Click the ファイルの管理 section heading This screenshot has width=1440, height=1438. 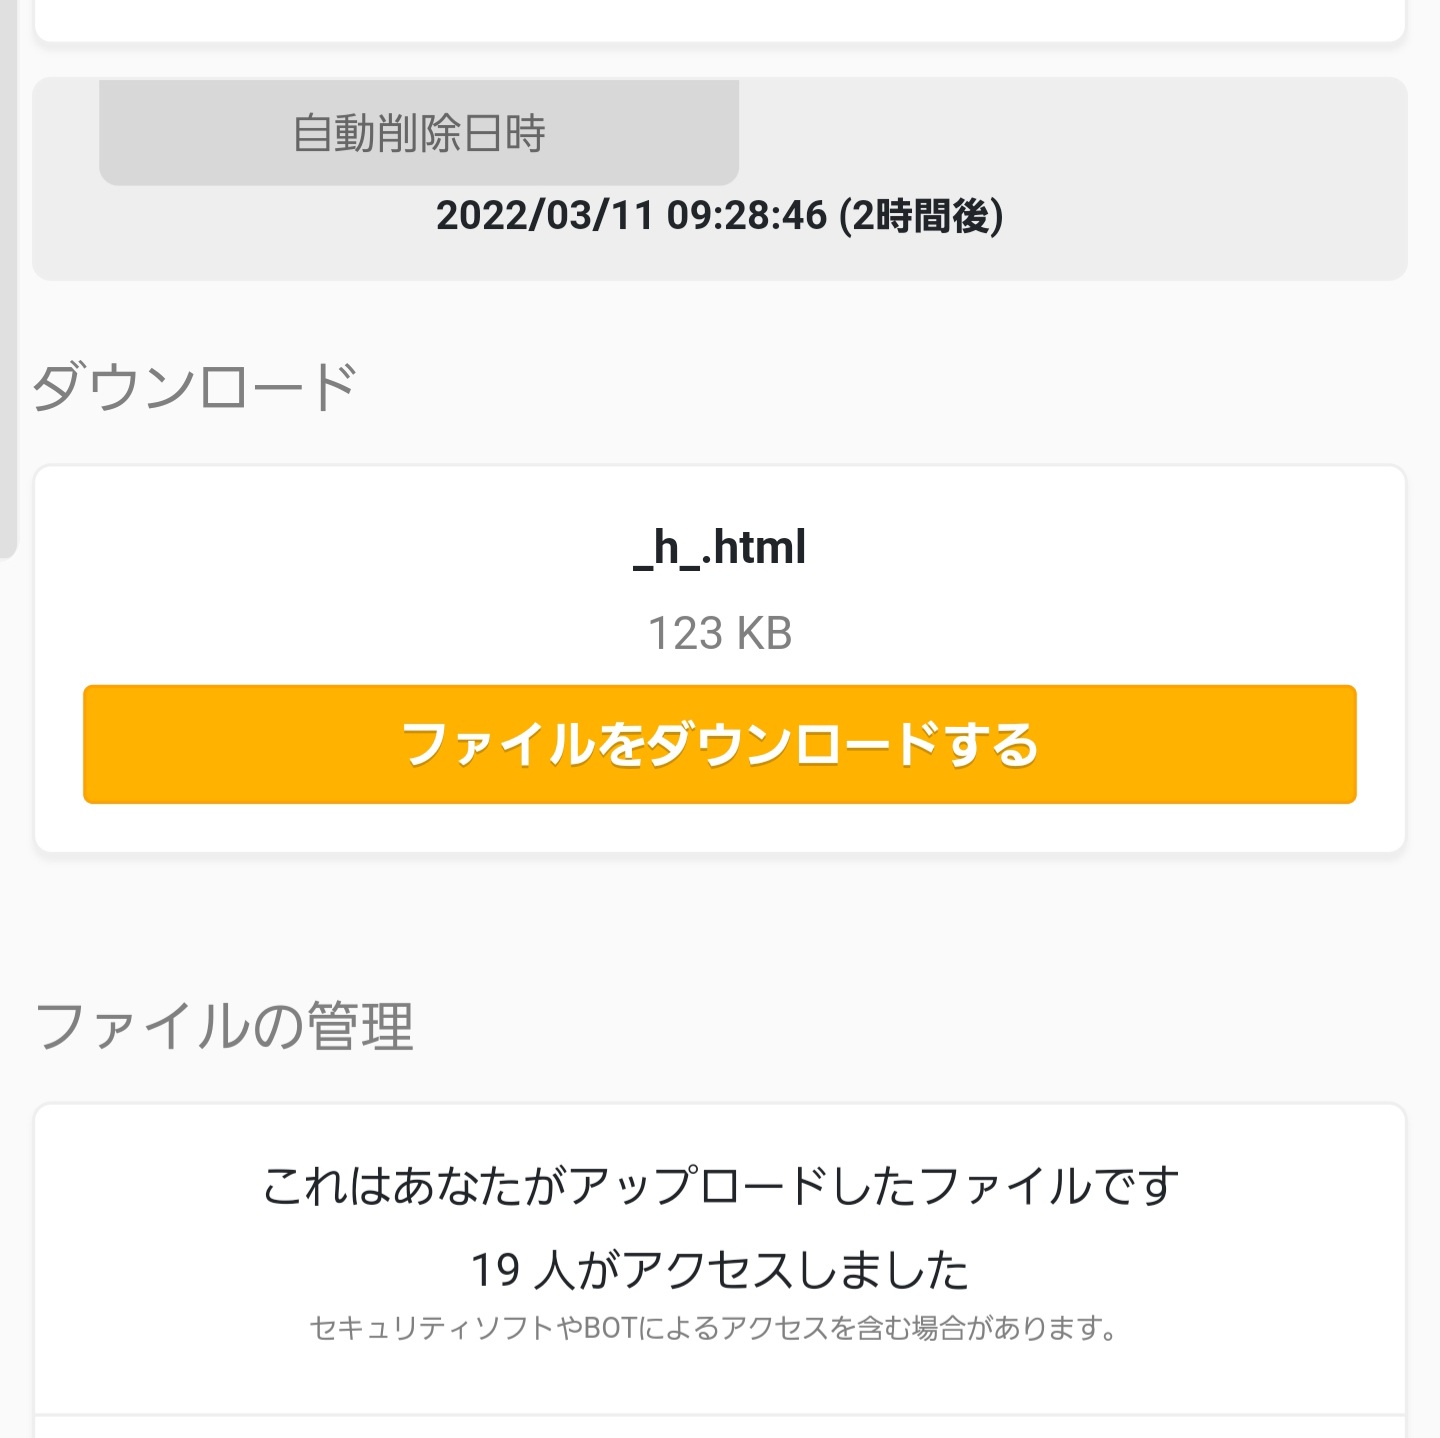pyautogui.click(x=224, y=1026)
